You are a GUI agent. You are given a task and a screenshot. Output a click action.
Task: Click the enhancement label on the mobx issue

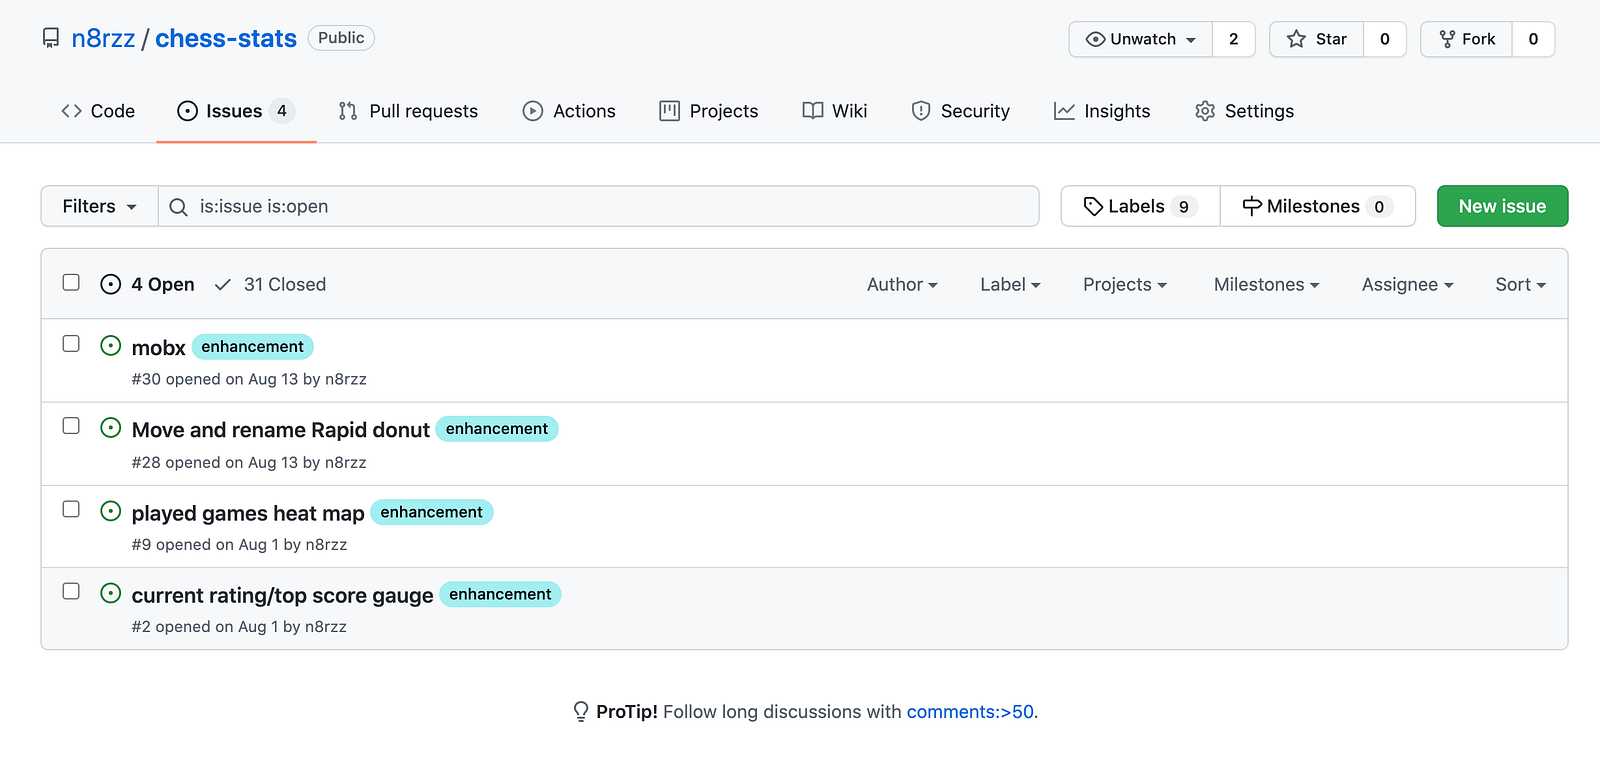pyautogui.click(x=252, y=347)
